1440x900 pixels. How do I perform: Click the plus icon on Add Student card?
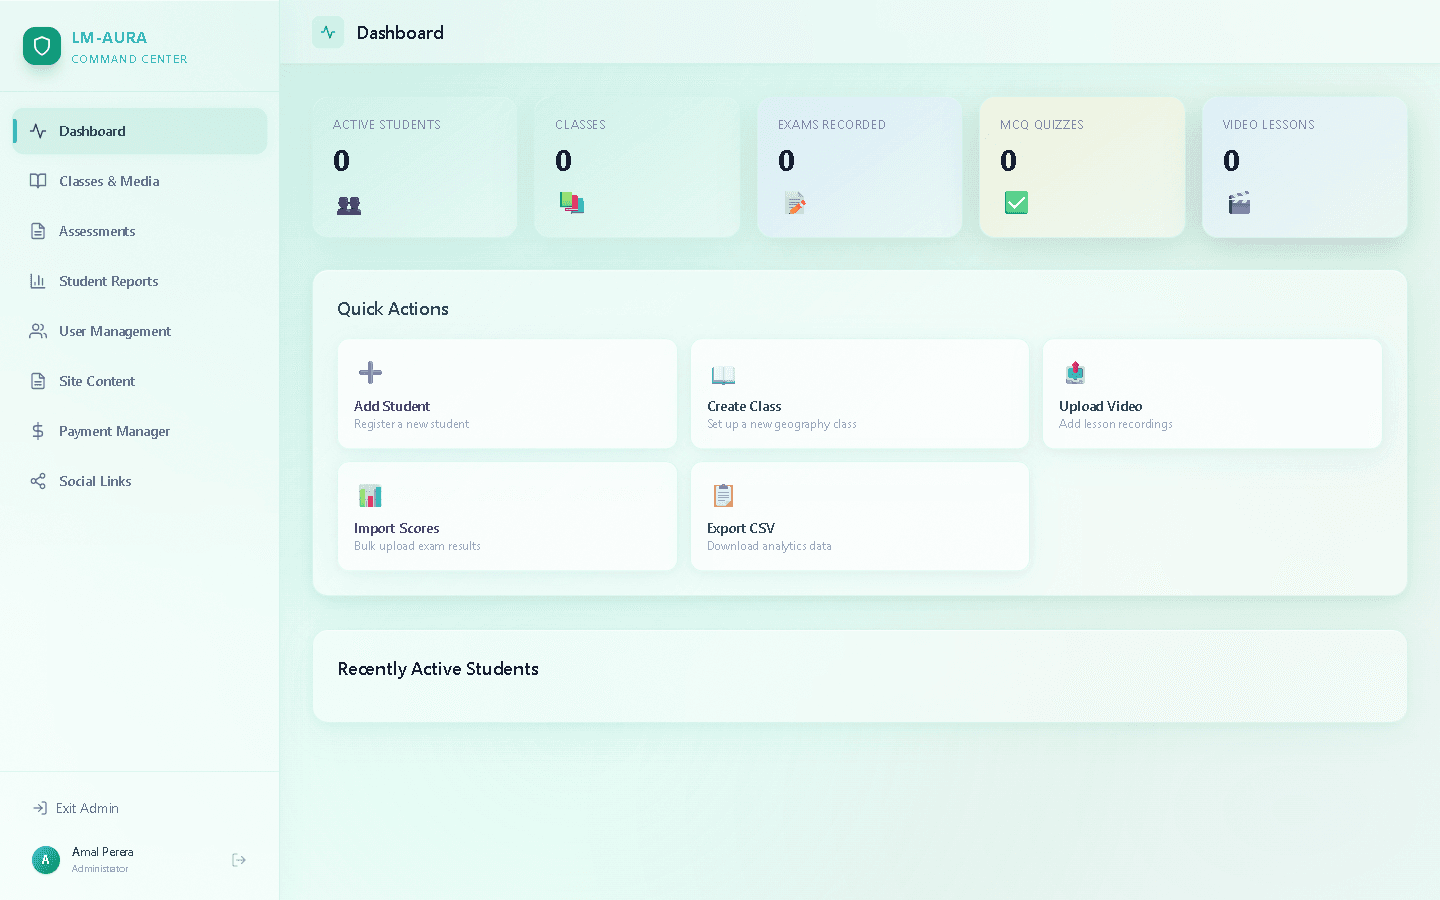tap(370, 373)
